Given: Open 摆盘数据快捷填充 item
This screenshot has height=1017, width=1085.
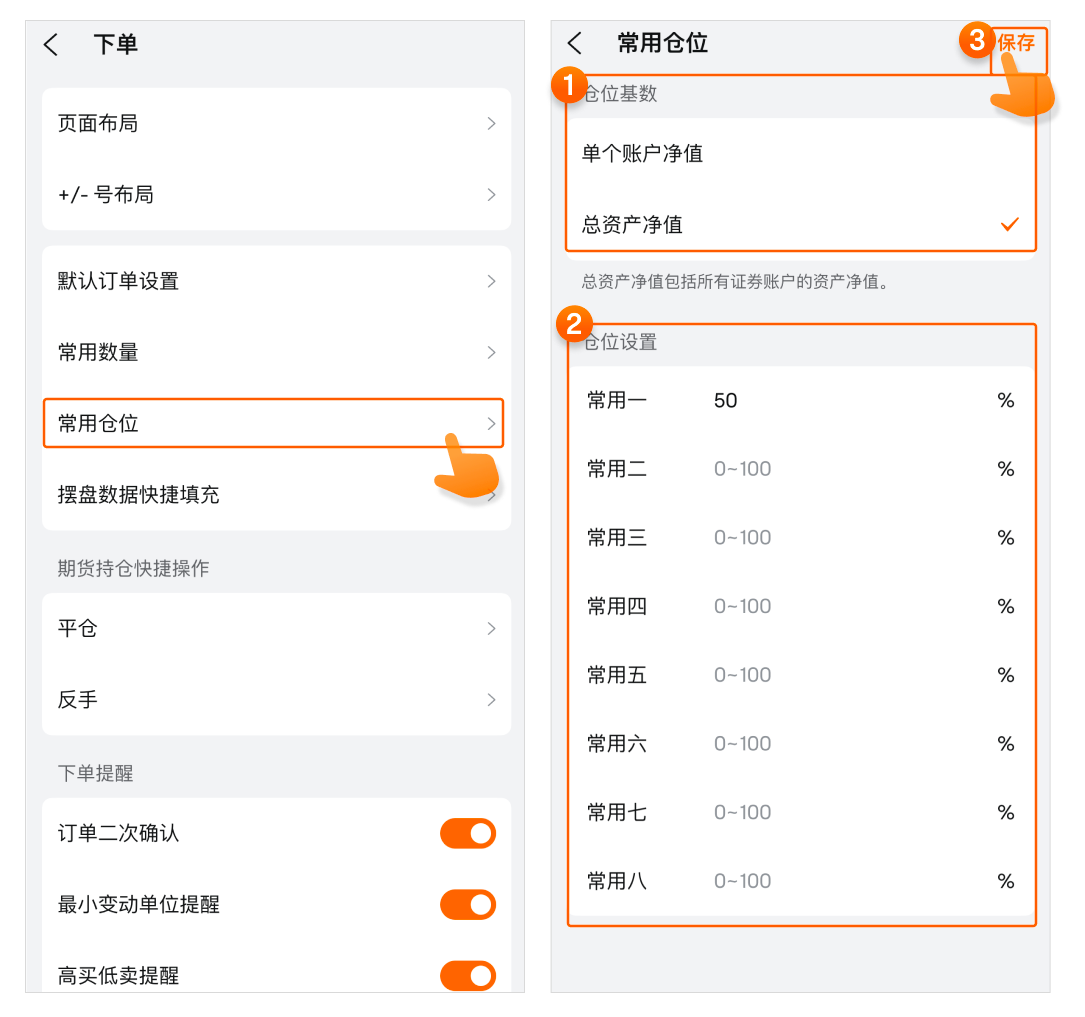Looking at the screenshot, I should (x=276, y=495).
